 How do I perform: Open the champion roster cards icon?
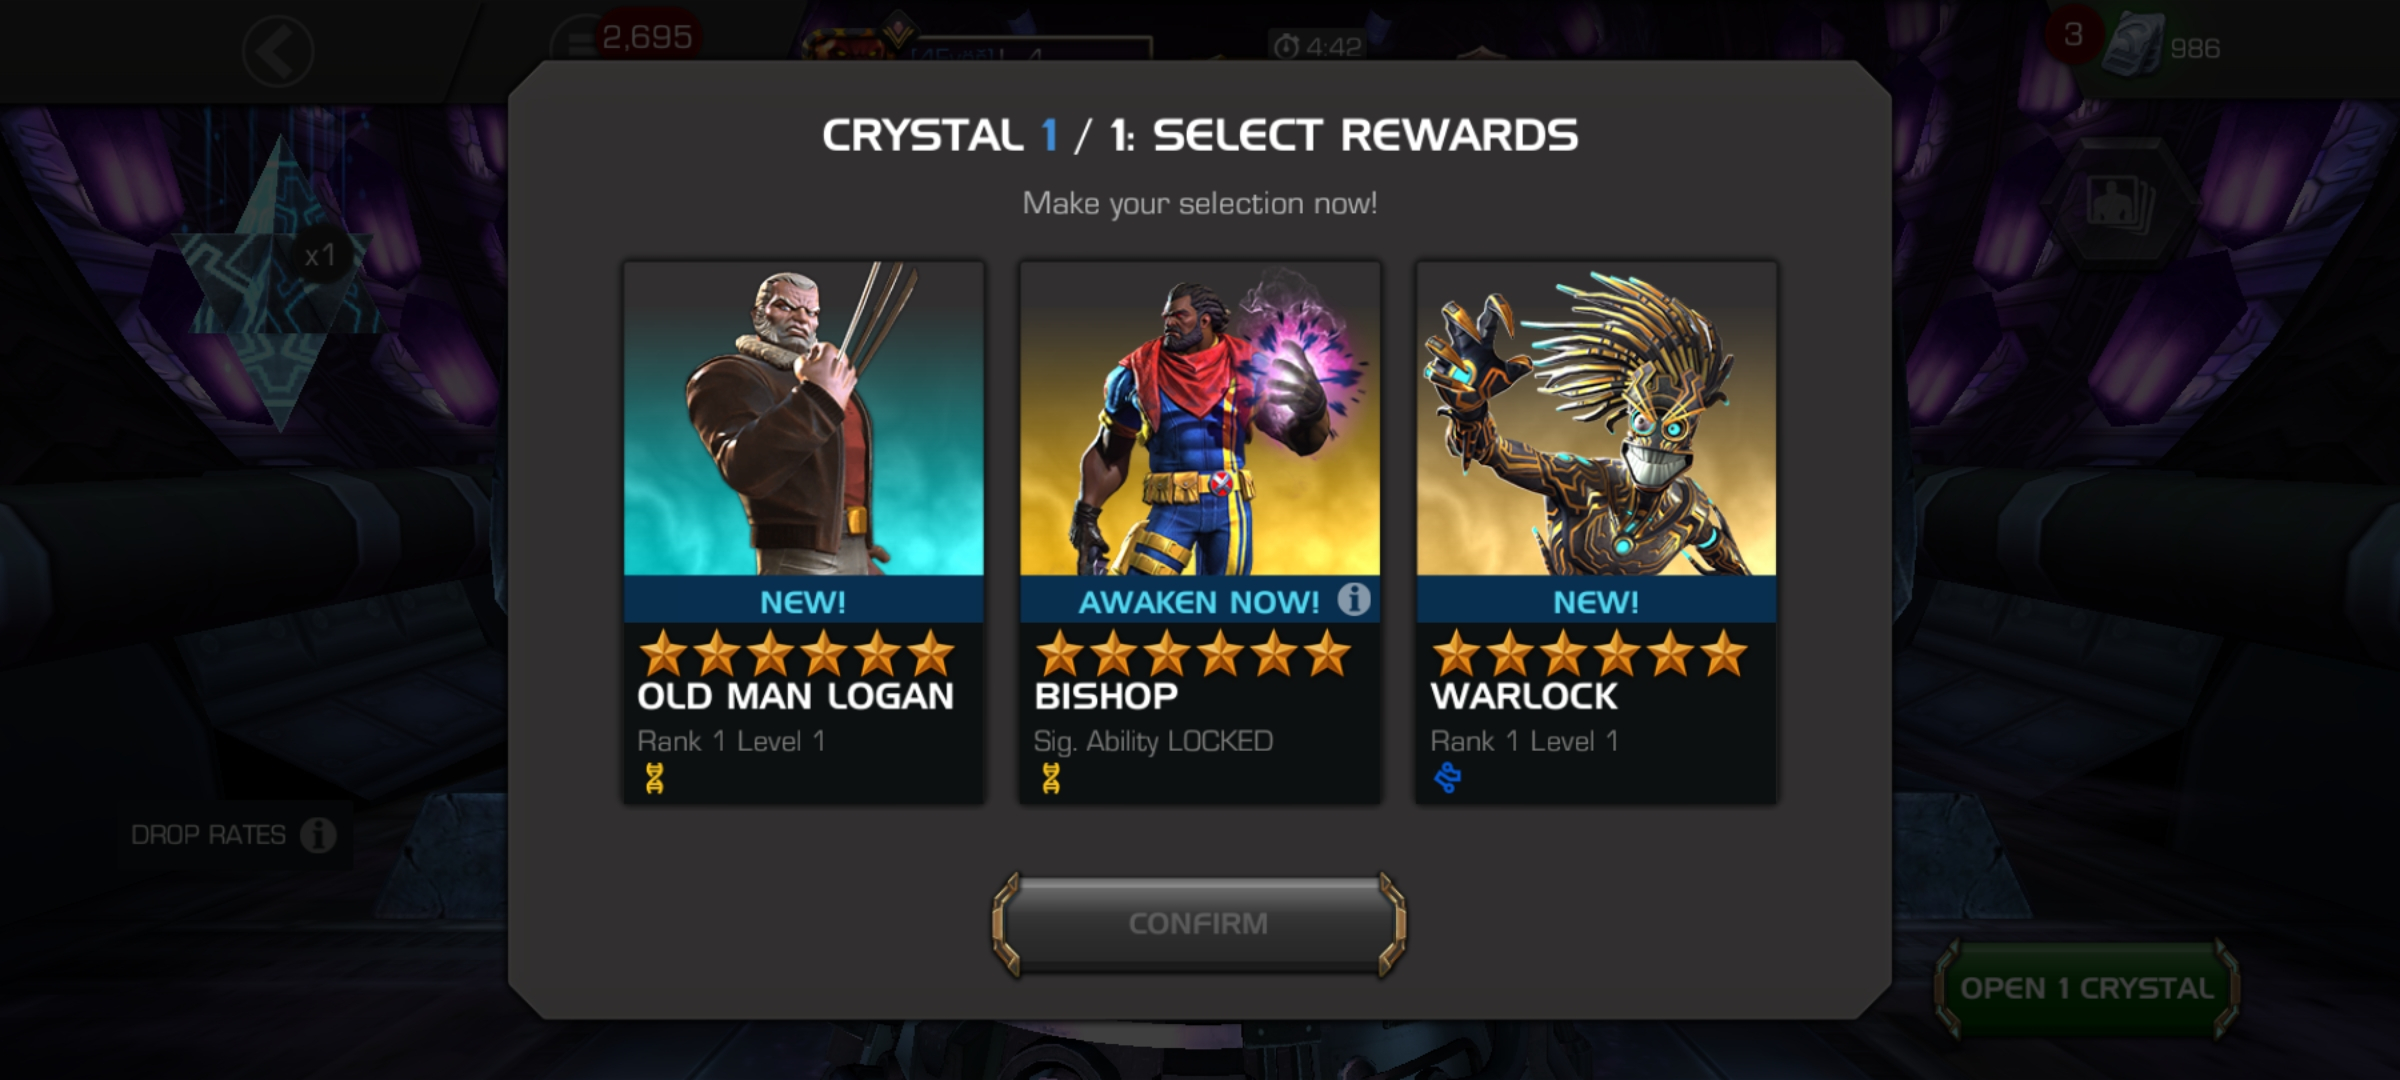point(2122,204)
